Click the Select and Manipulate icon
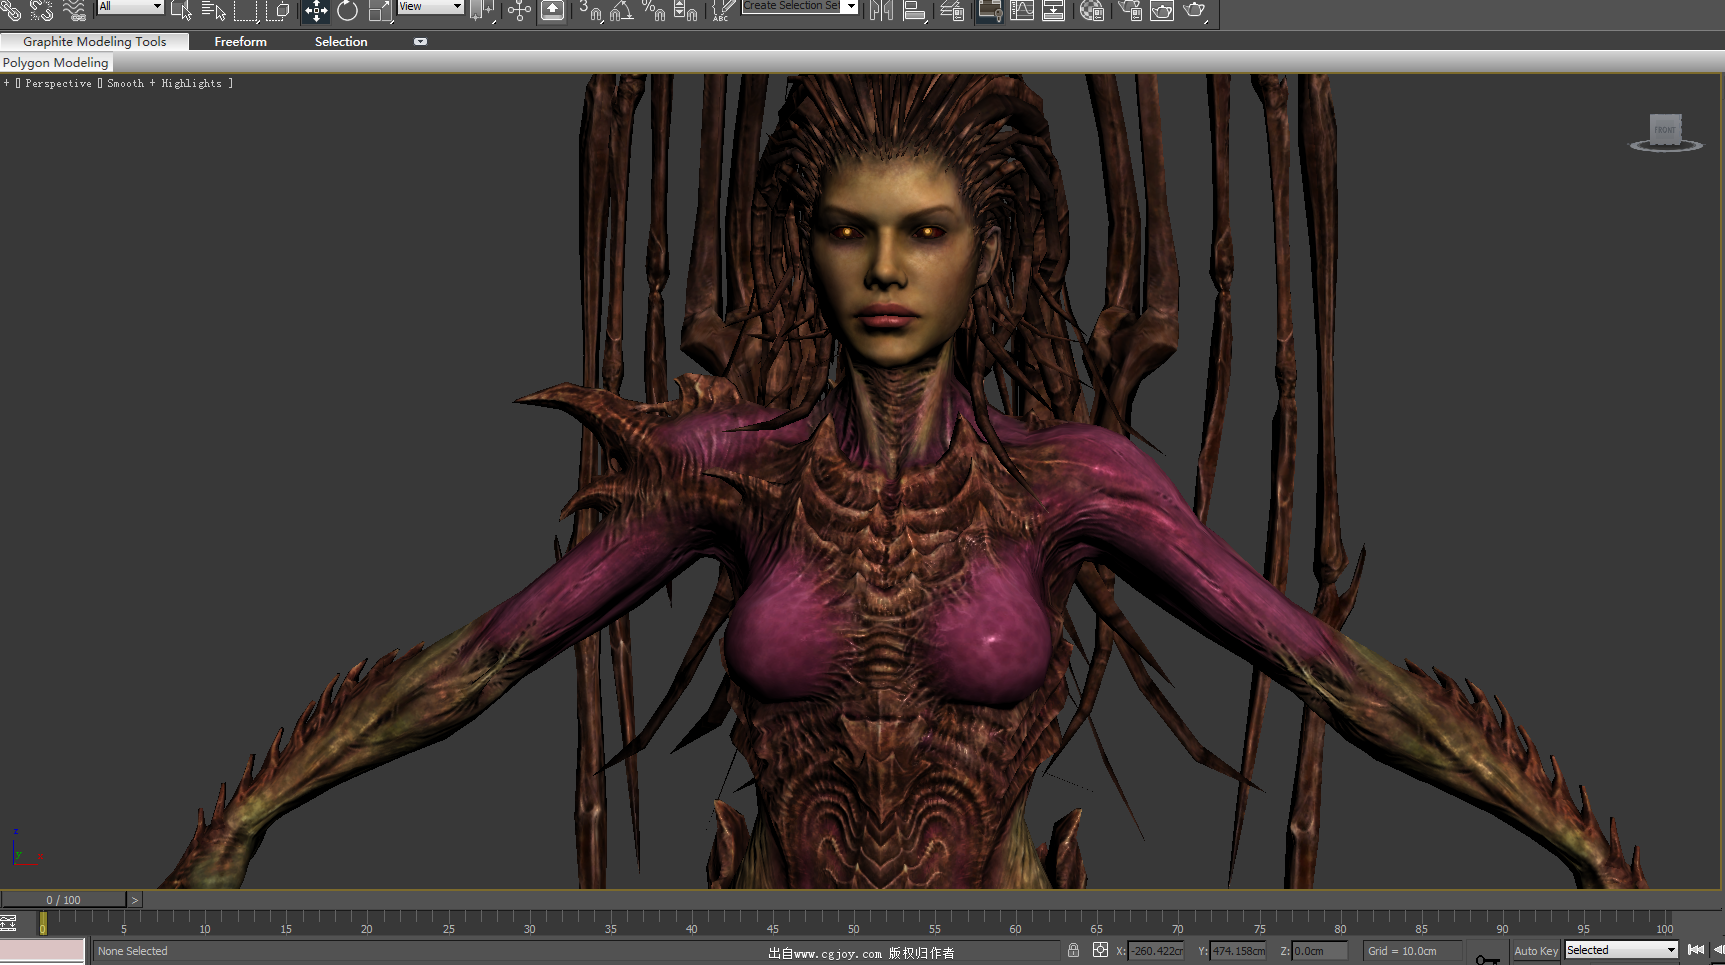Screen dimensions: 1725x965 [519, 10]
